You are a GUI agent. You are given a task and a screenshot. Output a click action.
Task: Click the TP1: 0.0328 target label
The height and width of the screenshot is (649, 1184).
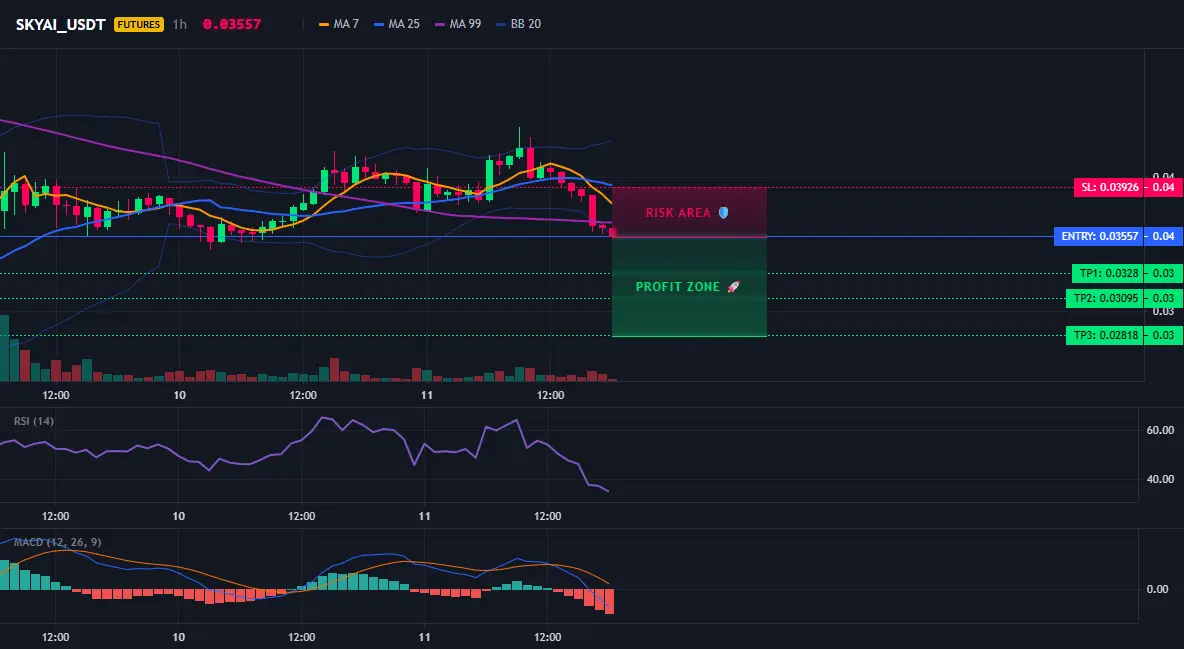click(1108, 274)
